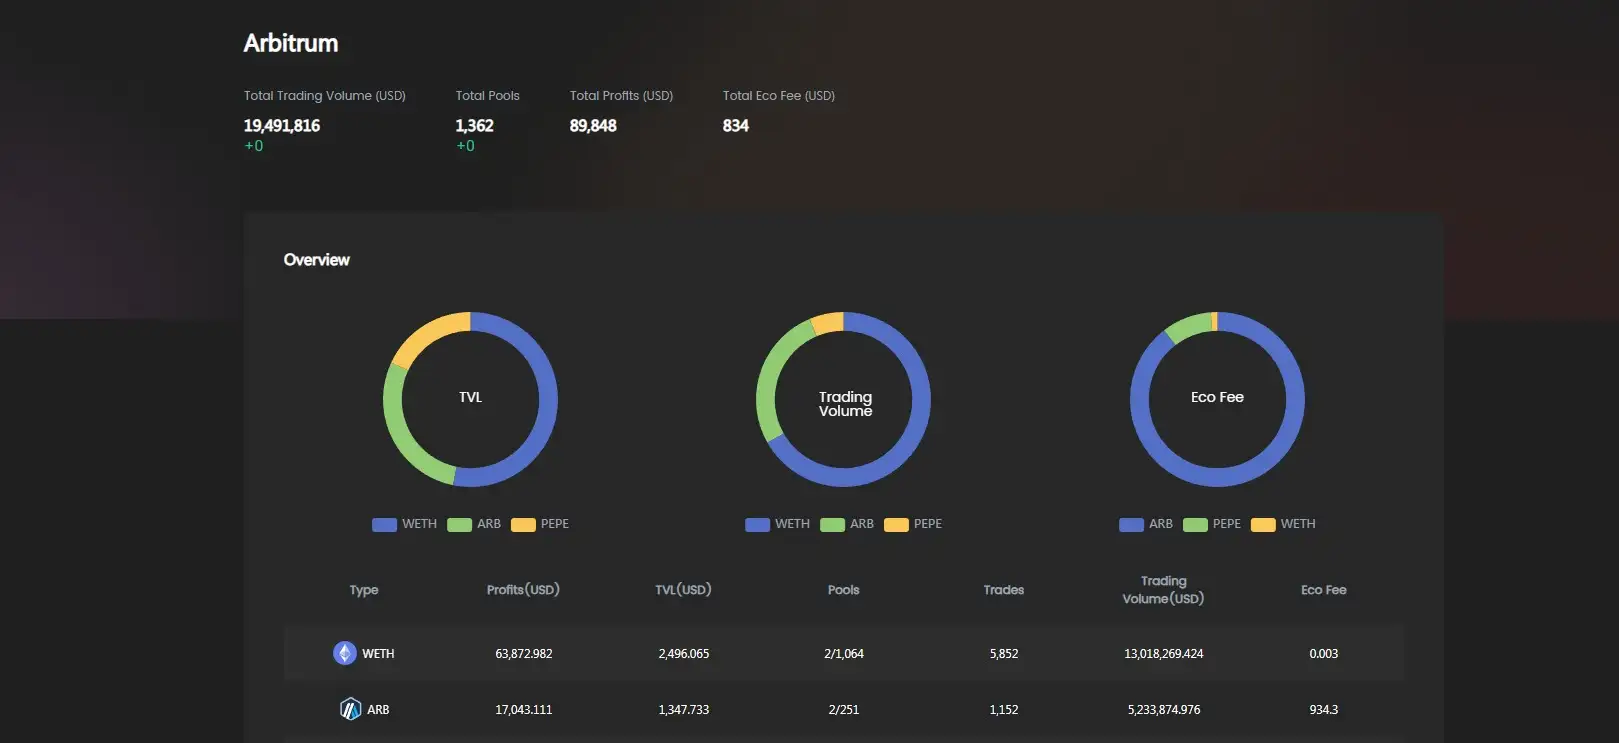Click the Trading Volume donut chart label
This screenshot has height=743, width=1619.
click(x=845, y=404)
